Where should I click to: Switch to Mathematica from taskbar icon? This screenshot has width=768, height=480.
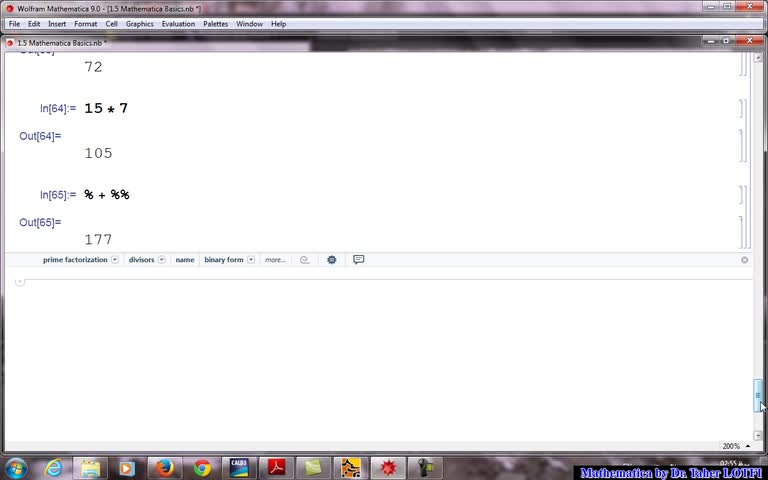pyautogui.click(x=388, y=468)
